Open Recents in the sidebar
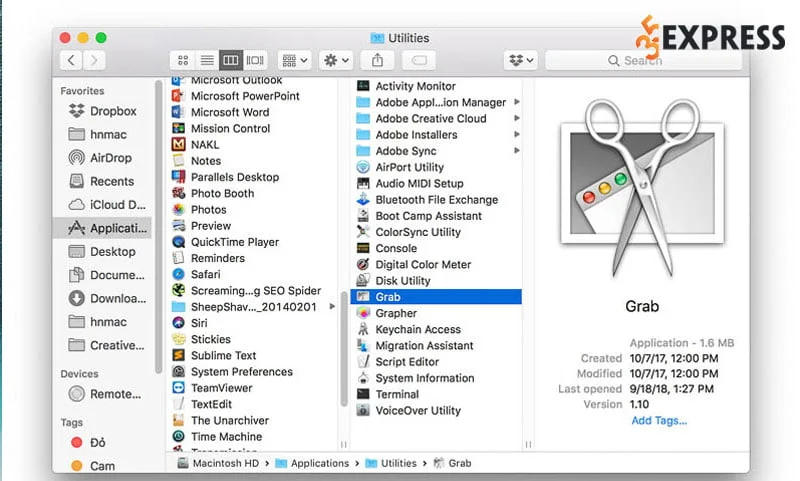 click(103, 181)
